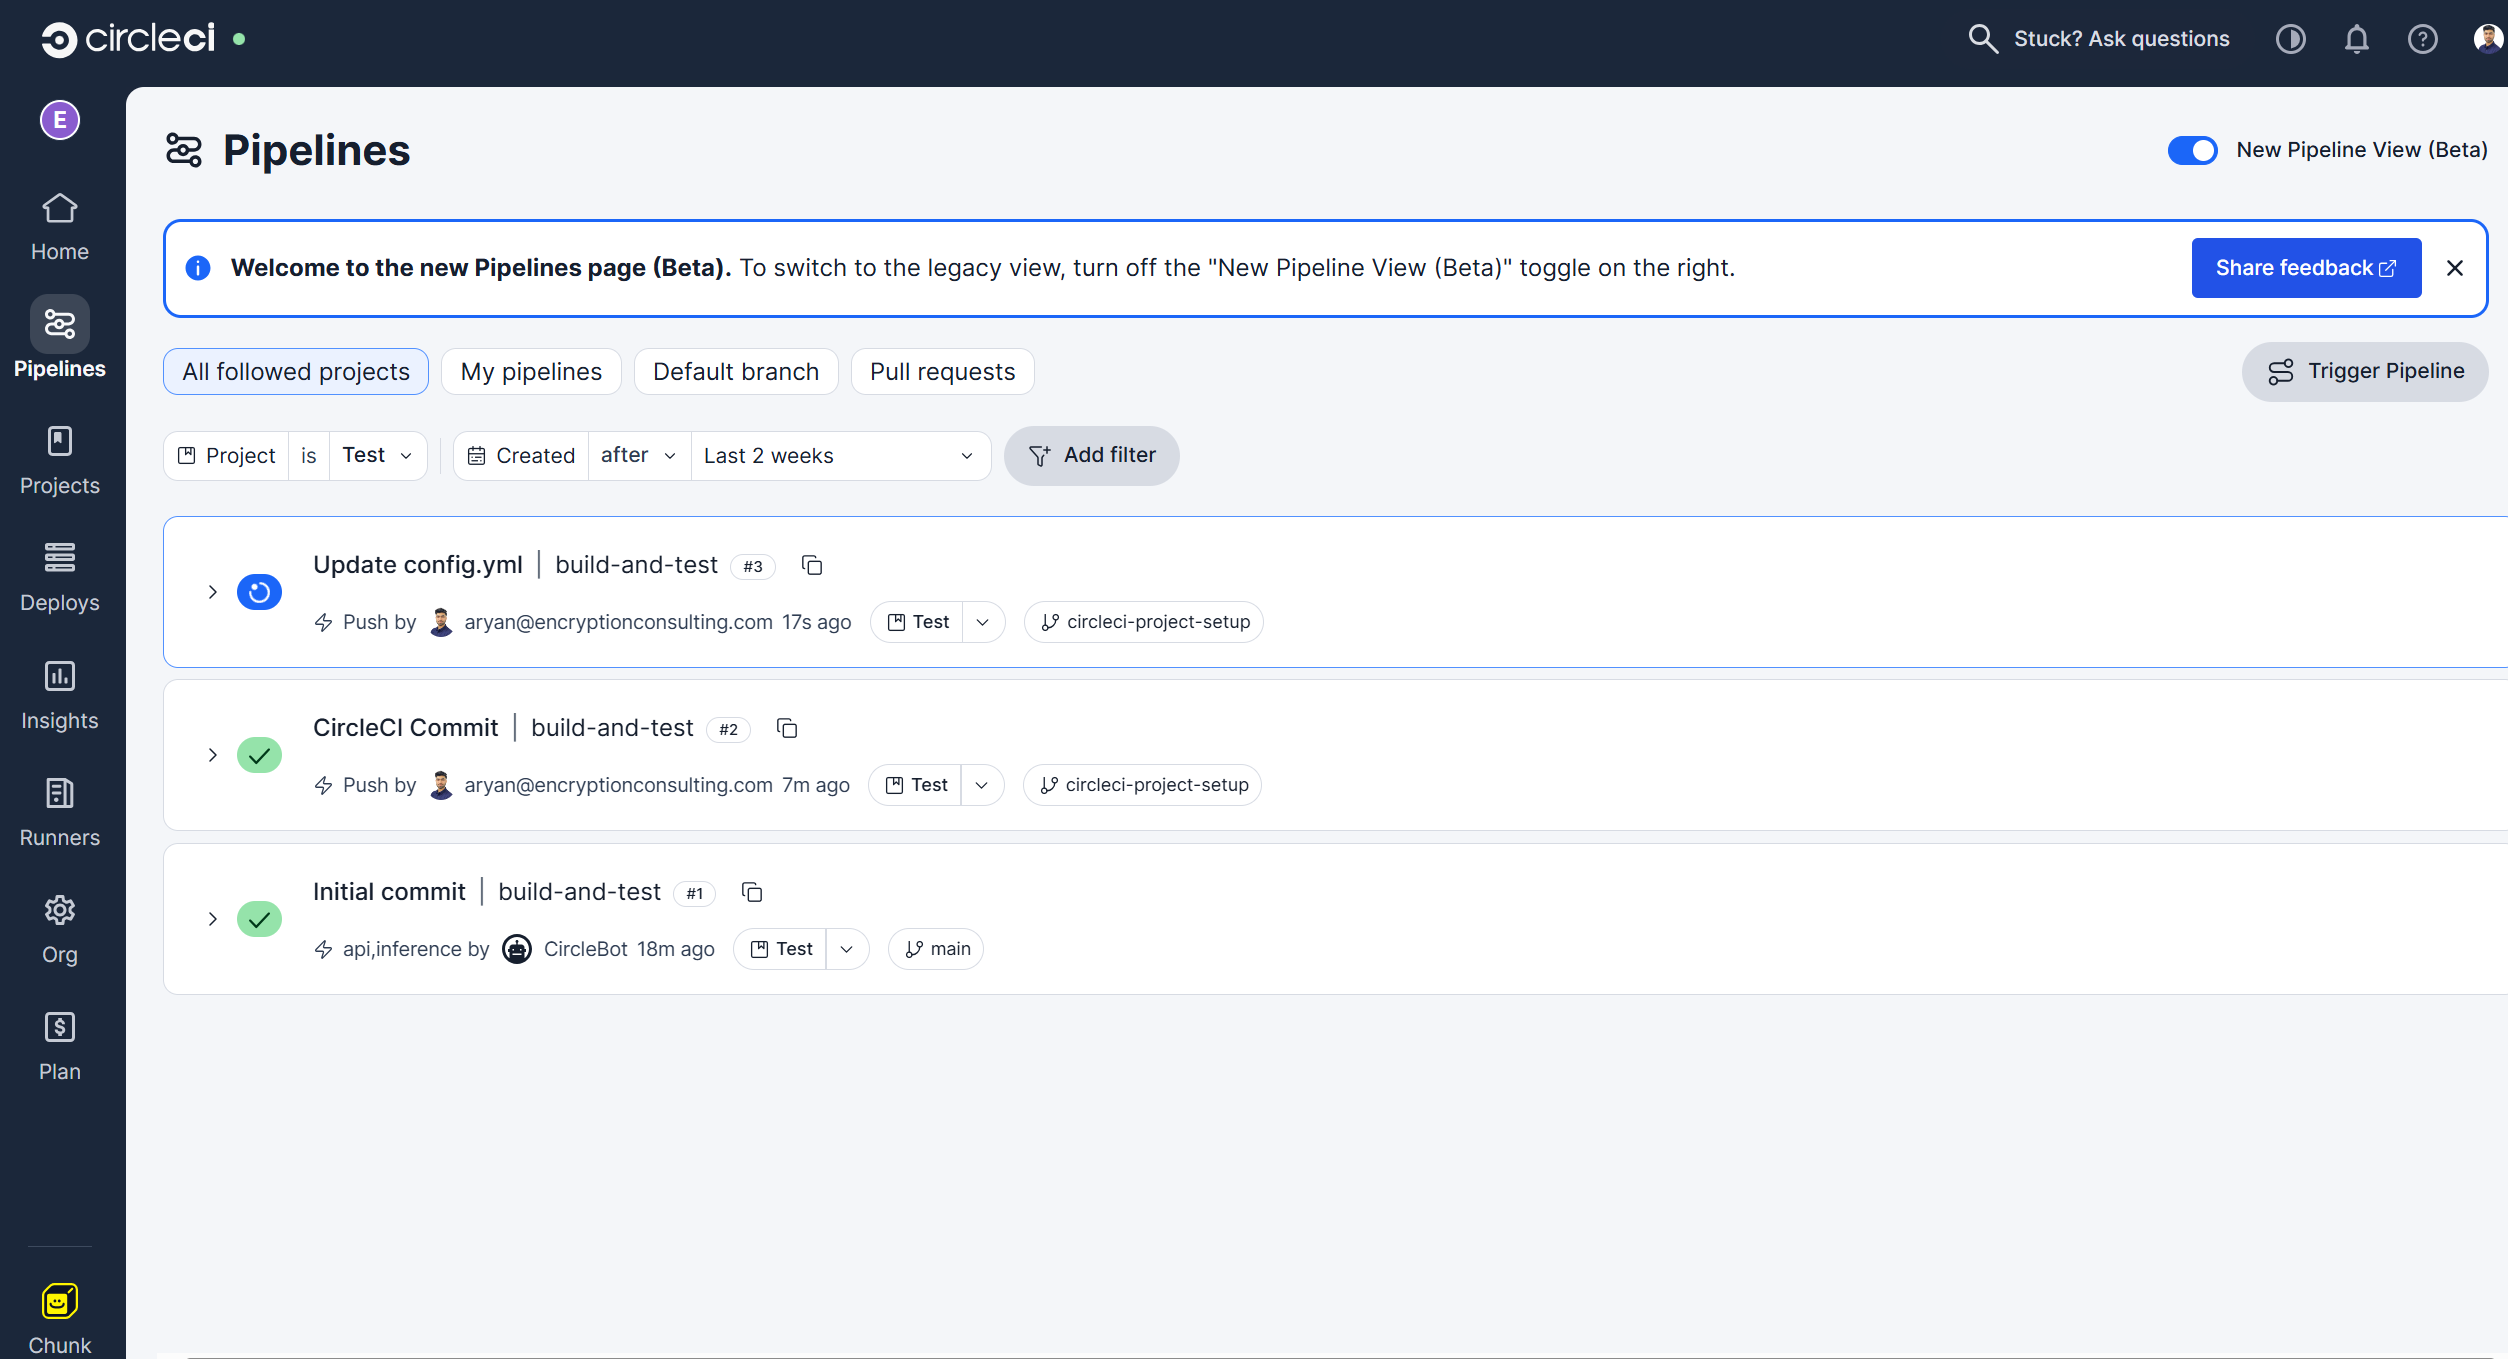Open the build-and-test workflow on pipeline #2
This screenshot has height=1359, width=2508.
(612, 728)
